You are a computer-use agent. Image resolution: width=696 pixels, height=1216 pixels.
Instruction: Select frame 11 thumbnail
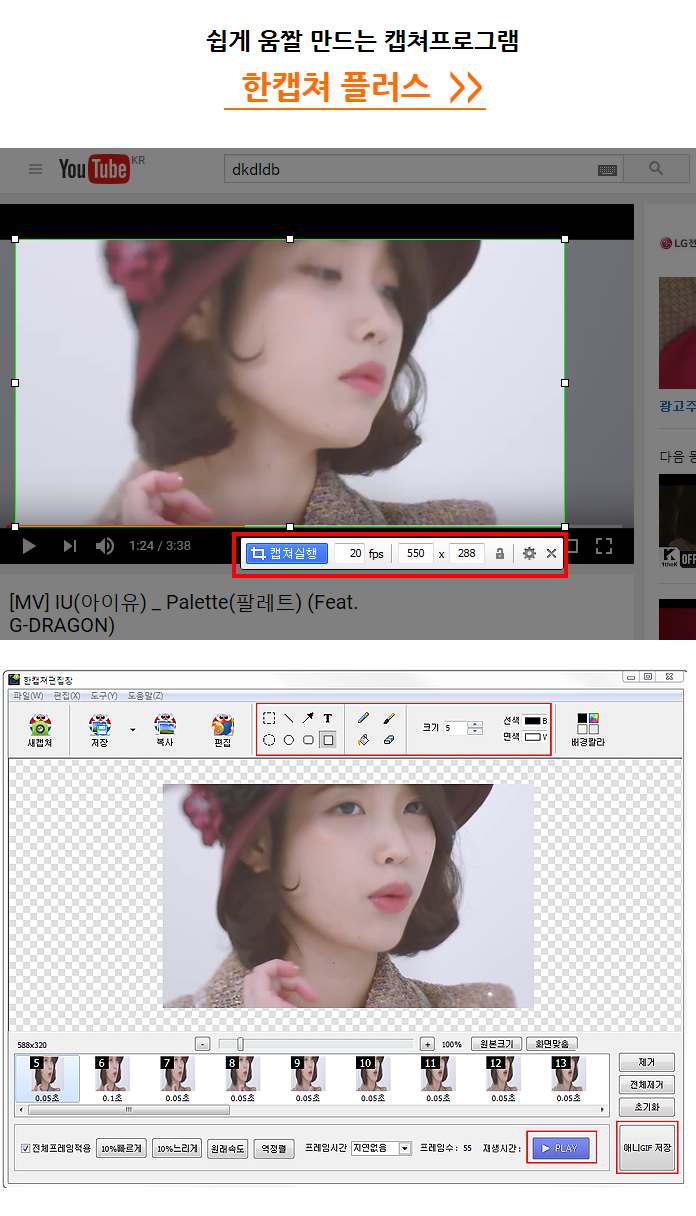click(438, 1079)
